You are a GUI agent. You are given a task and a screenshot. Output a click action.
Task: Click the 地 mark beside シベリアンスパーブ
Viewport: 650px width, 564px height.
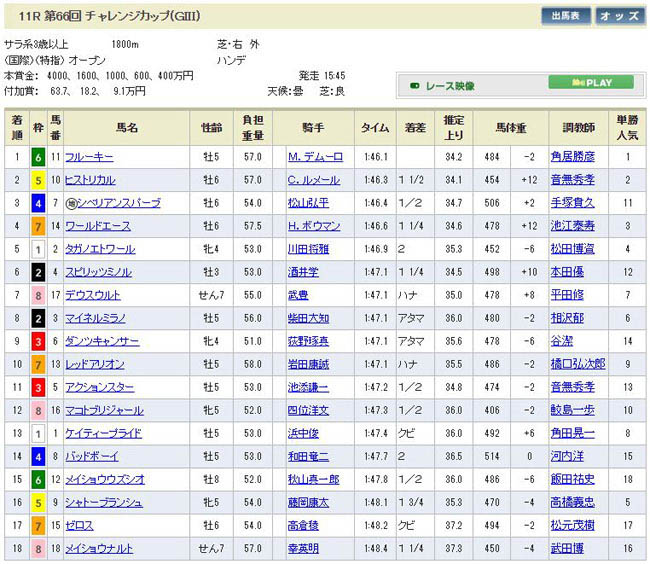72,203
